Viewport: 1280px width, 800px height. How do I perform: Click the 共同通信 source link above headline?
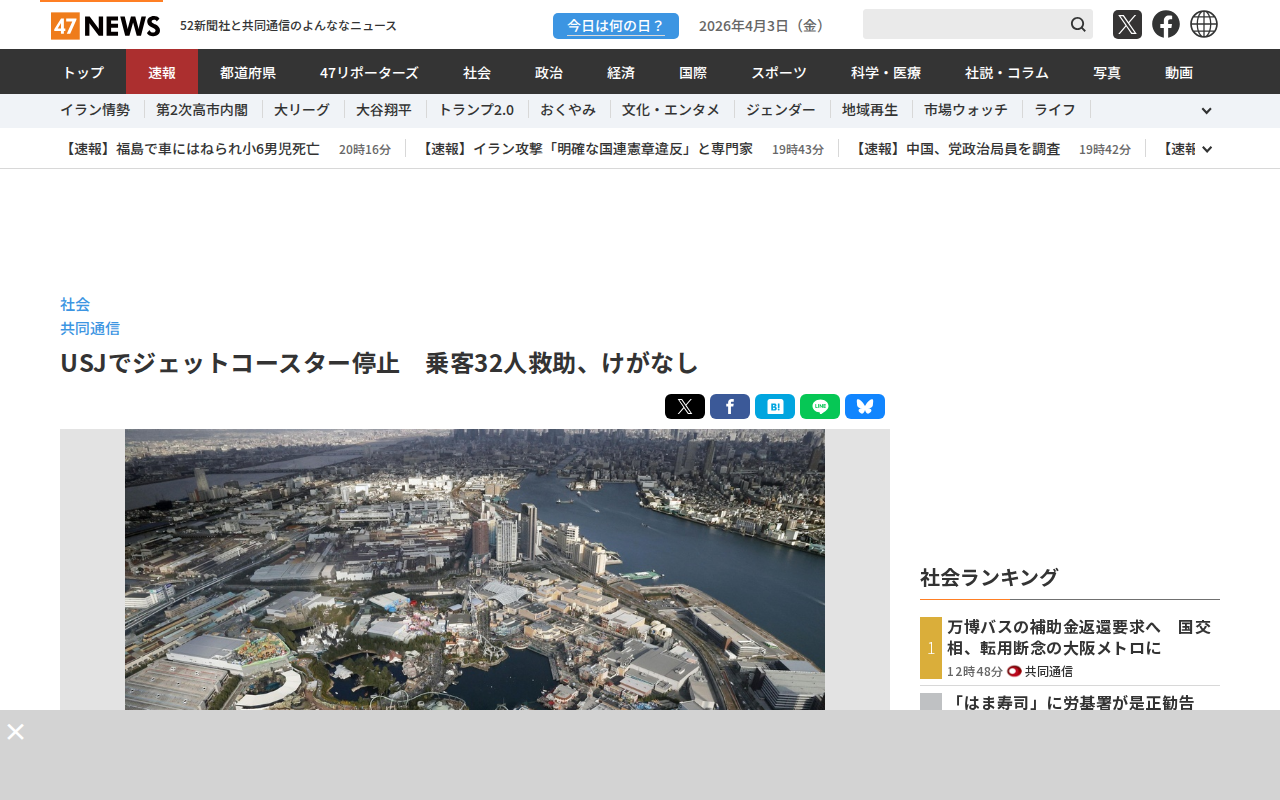(x=90, y=328)
